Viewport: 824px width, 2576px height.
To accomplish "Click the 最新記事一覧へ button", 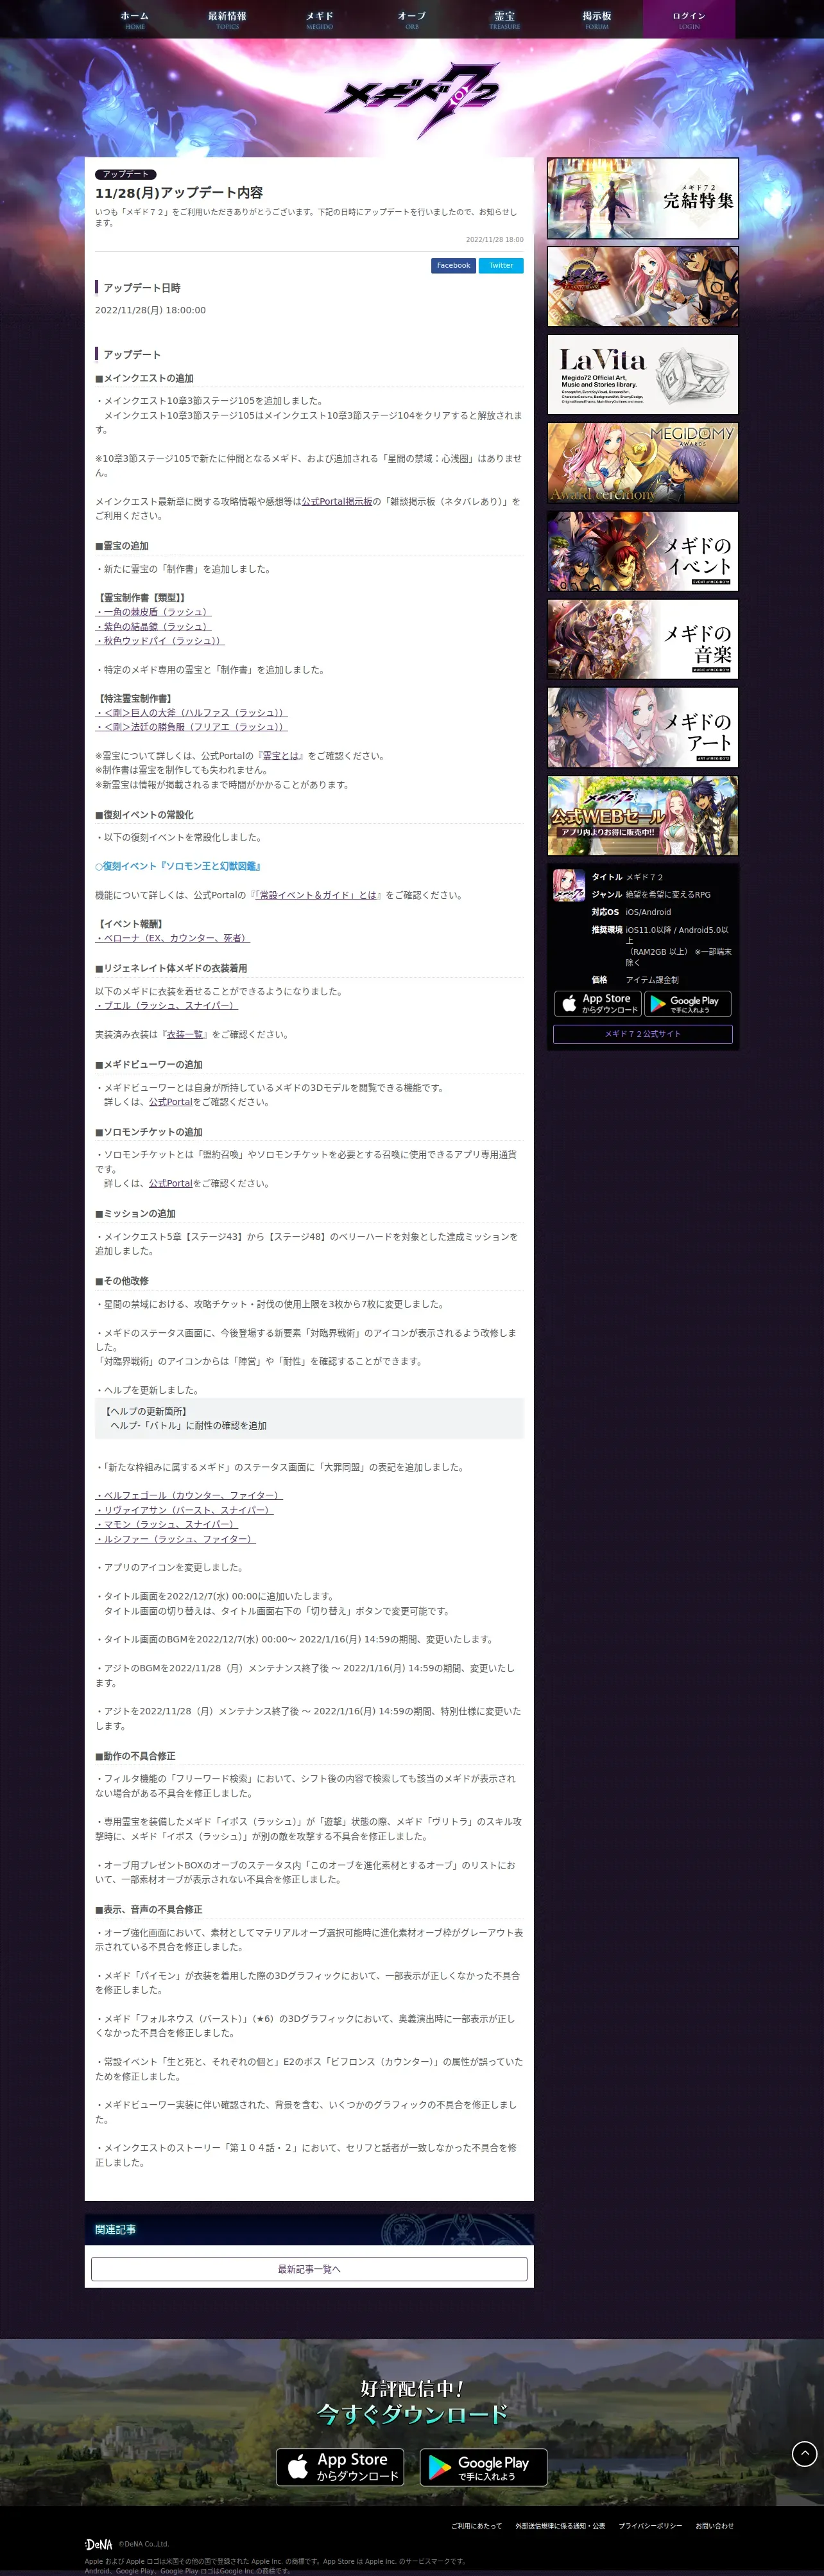I will 309,2269.
